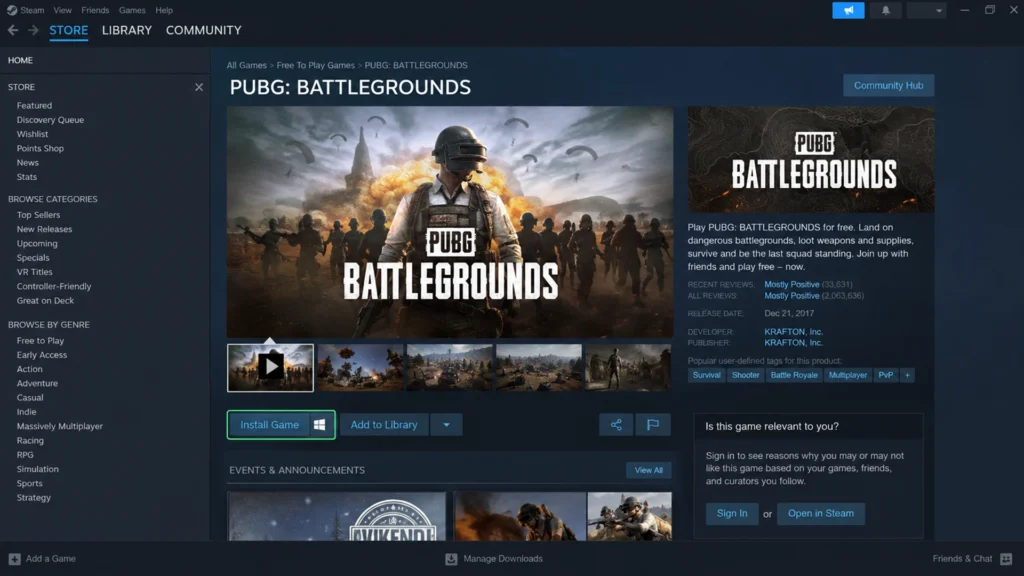The width and height of the screenshot is (1024, 576).
Task: Select the Multiplayer tag
Action: click(848, 375)
